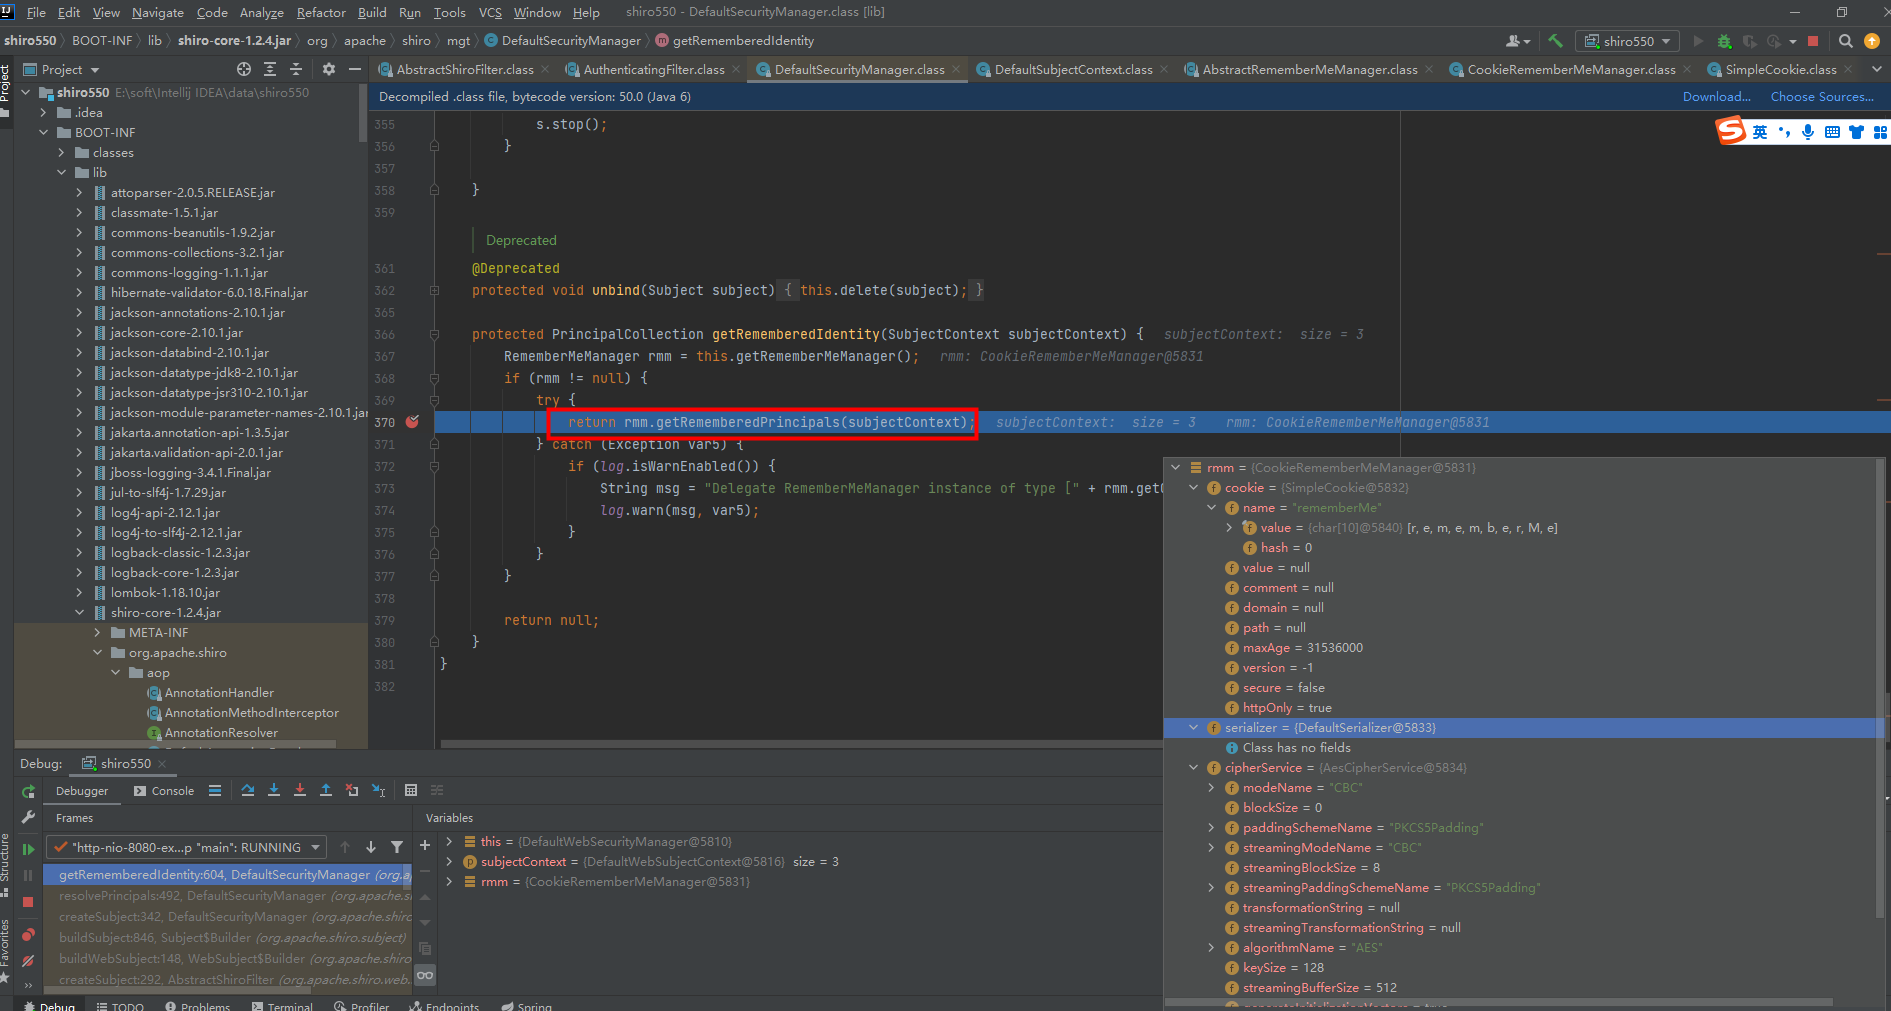
Task: Open the Navigate menu
Action: pyautogui.click(x=158, y=12)
